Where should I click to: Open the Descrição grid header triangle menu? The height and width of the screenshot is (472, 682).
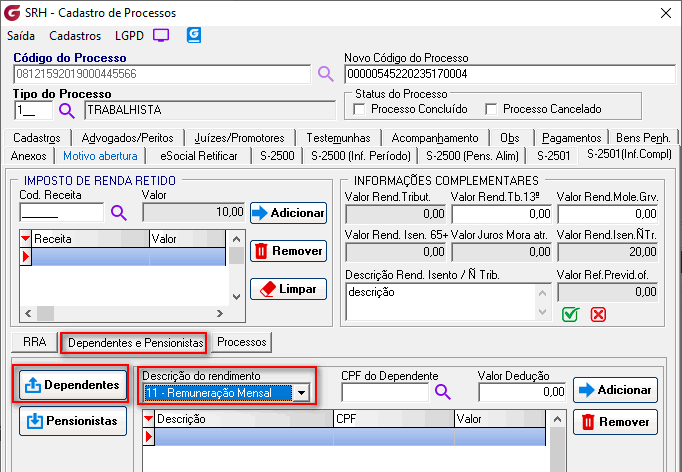tap(150, 419)
